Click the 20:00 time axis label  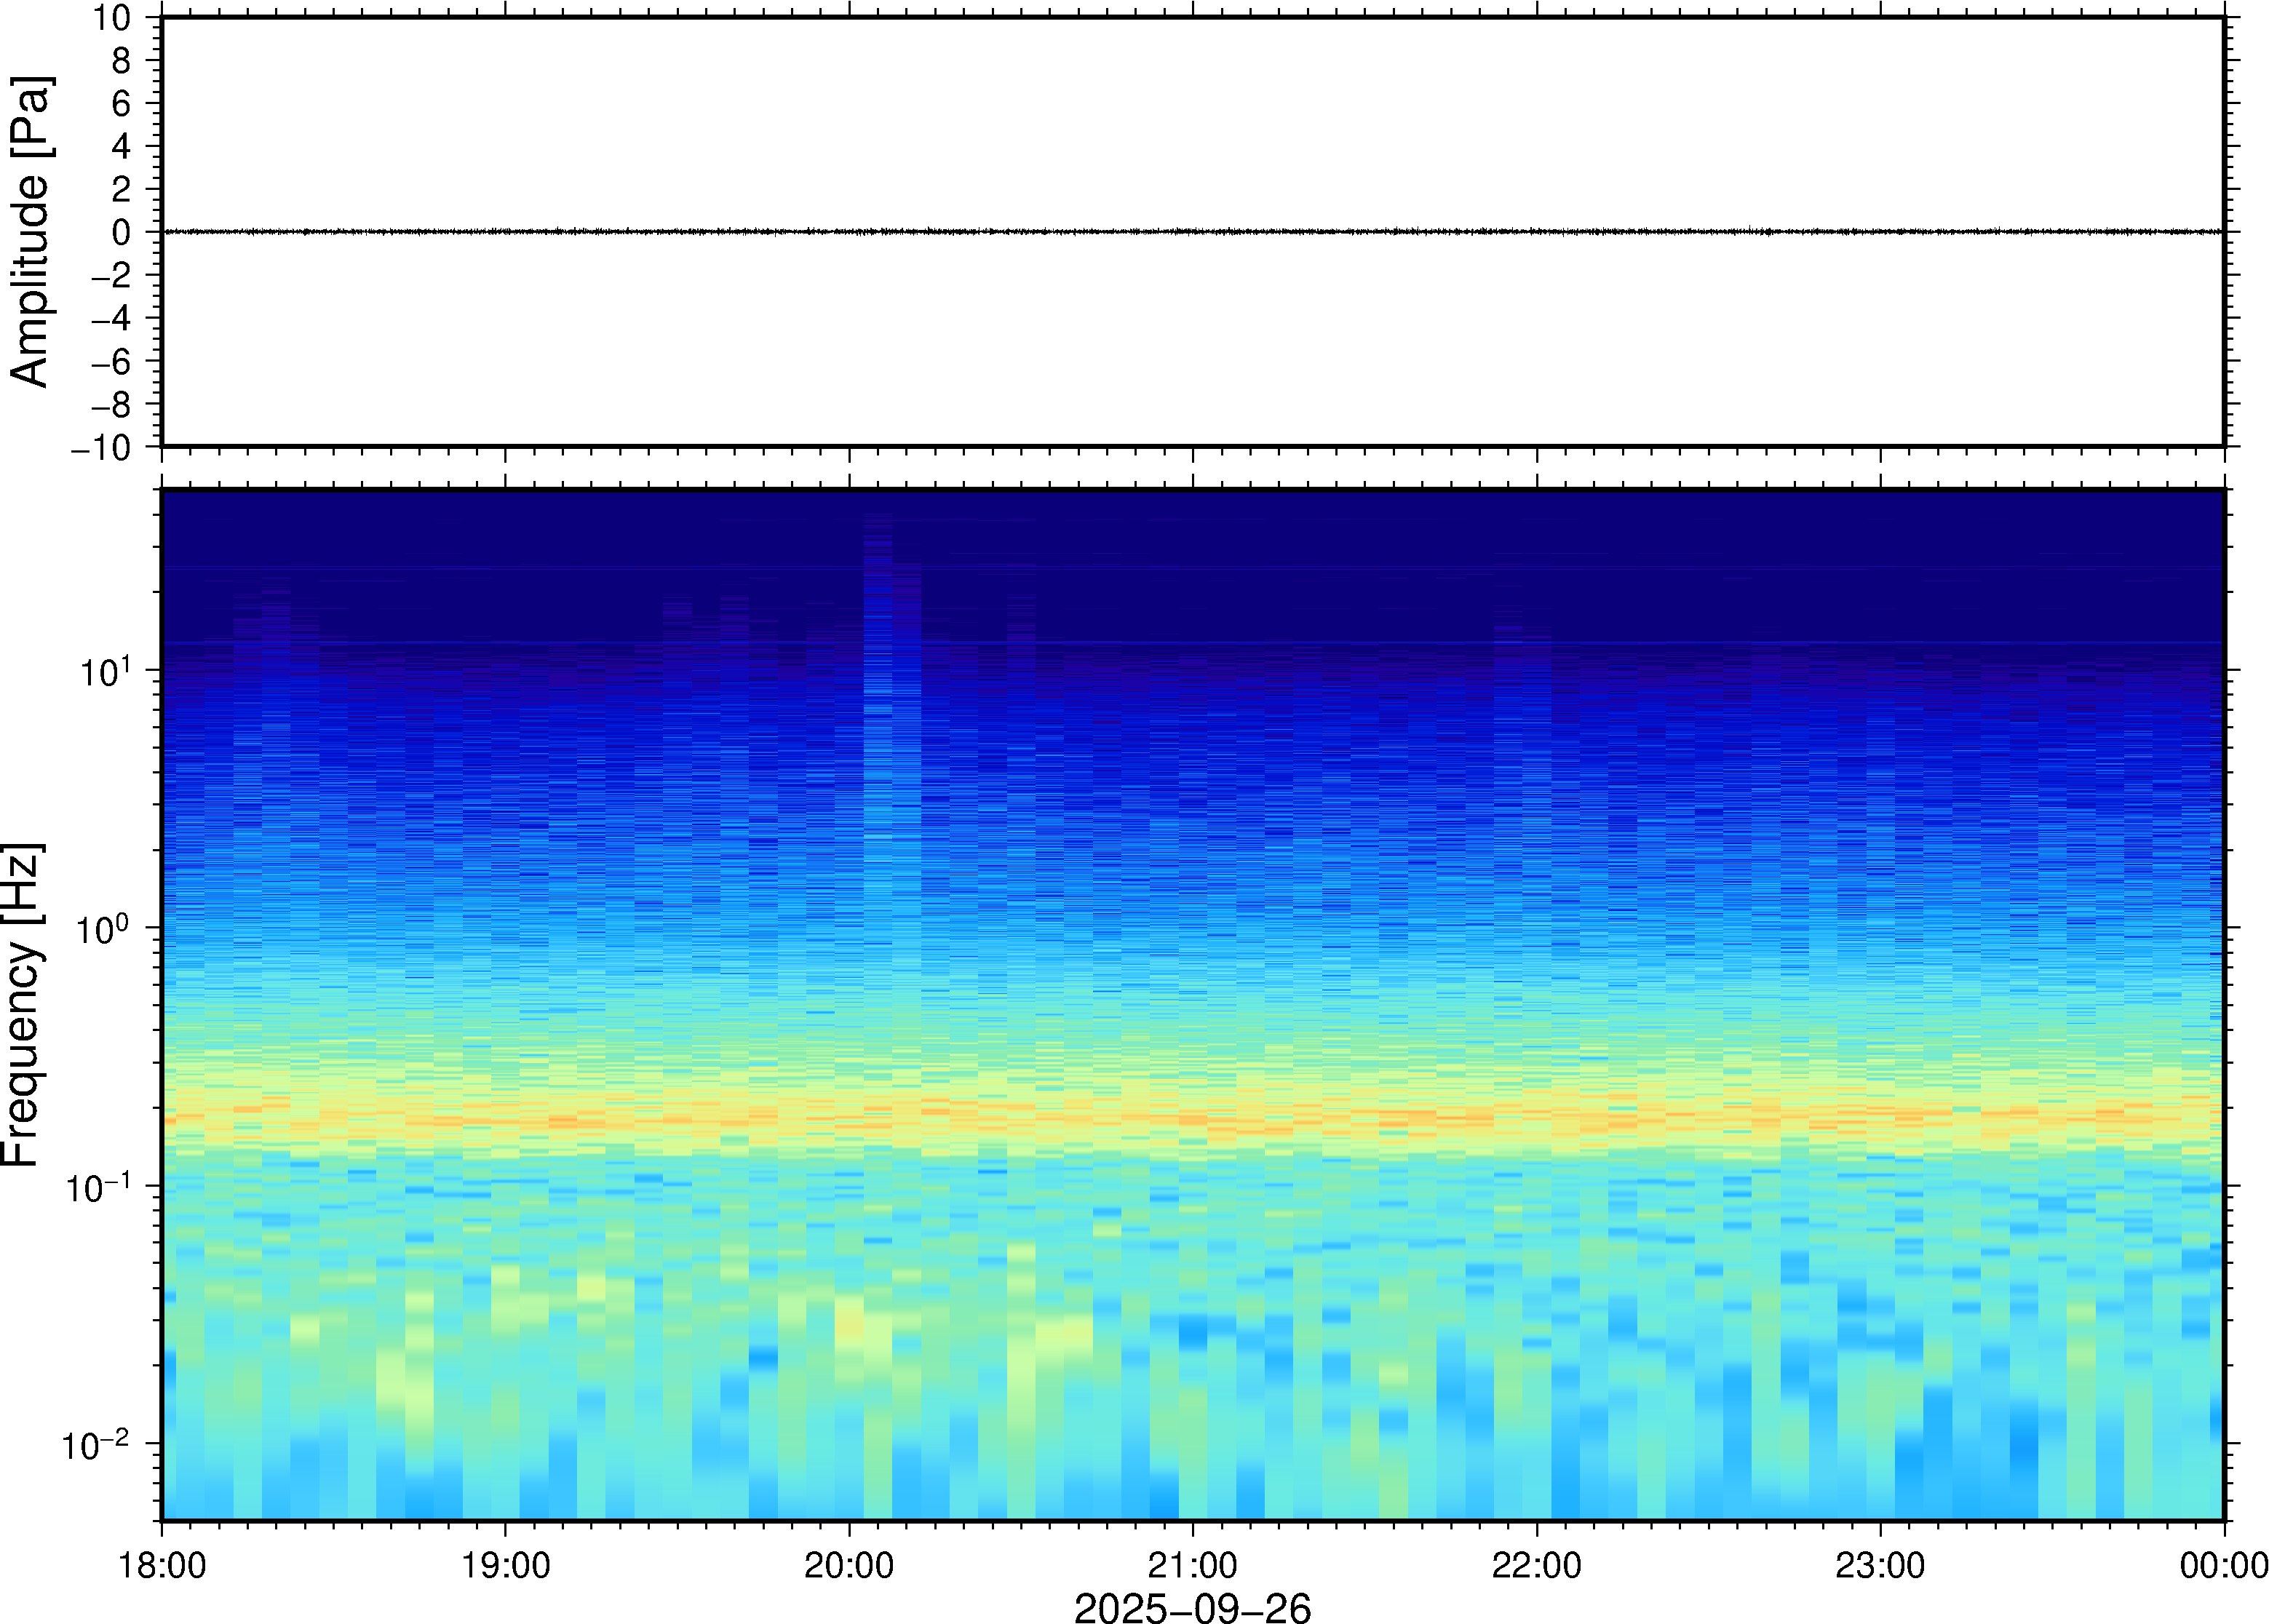848,1565
